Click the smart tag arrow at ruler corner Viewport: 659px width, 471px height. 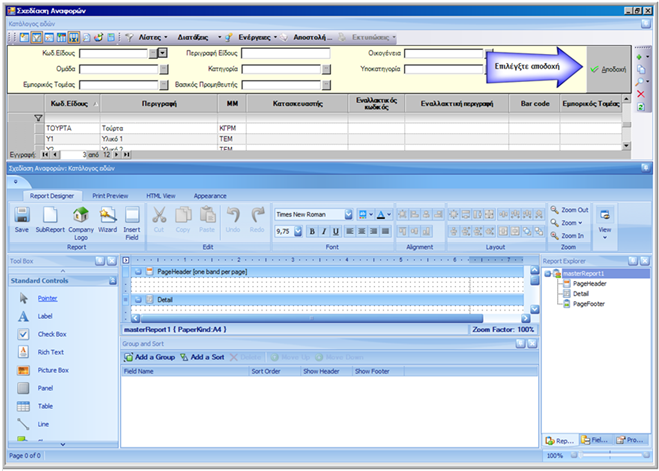coord(126,260)
